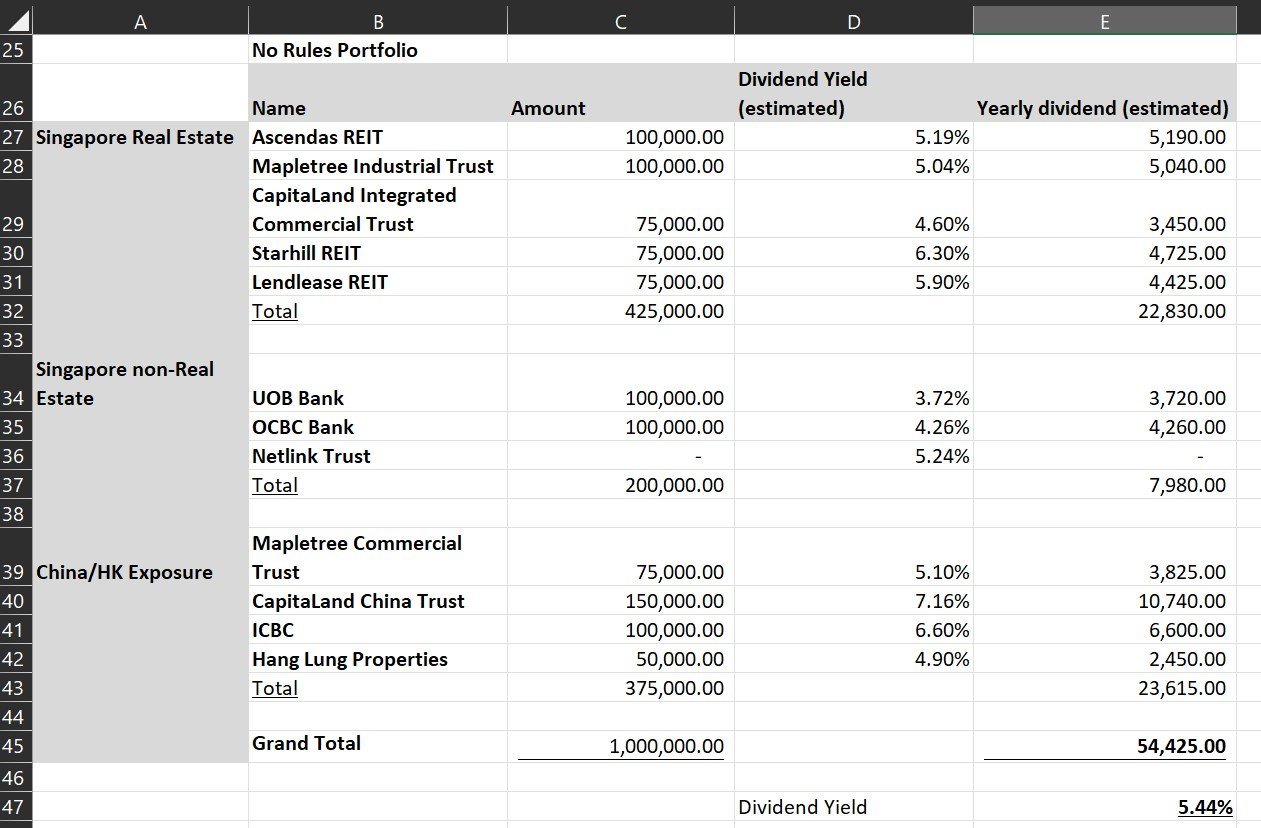Click the 50,000.00 amount cell
Image resolution: width=1261 pixels, height=828 pixels.
pyautogui.click(x=621, y=660)
